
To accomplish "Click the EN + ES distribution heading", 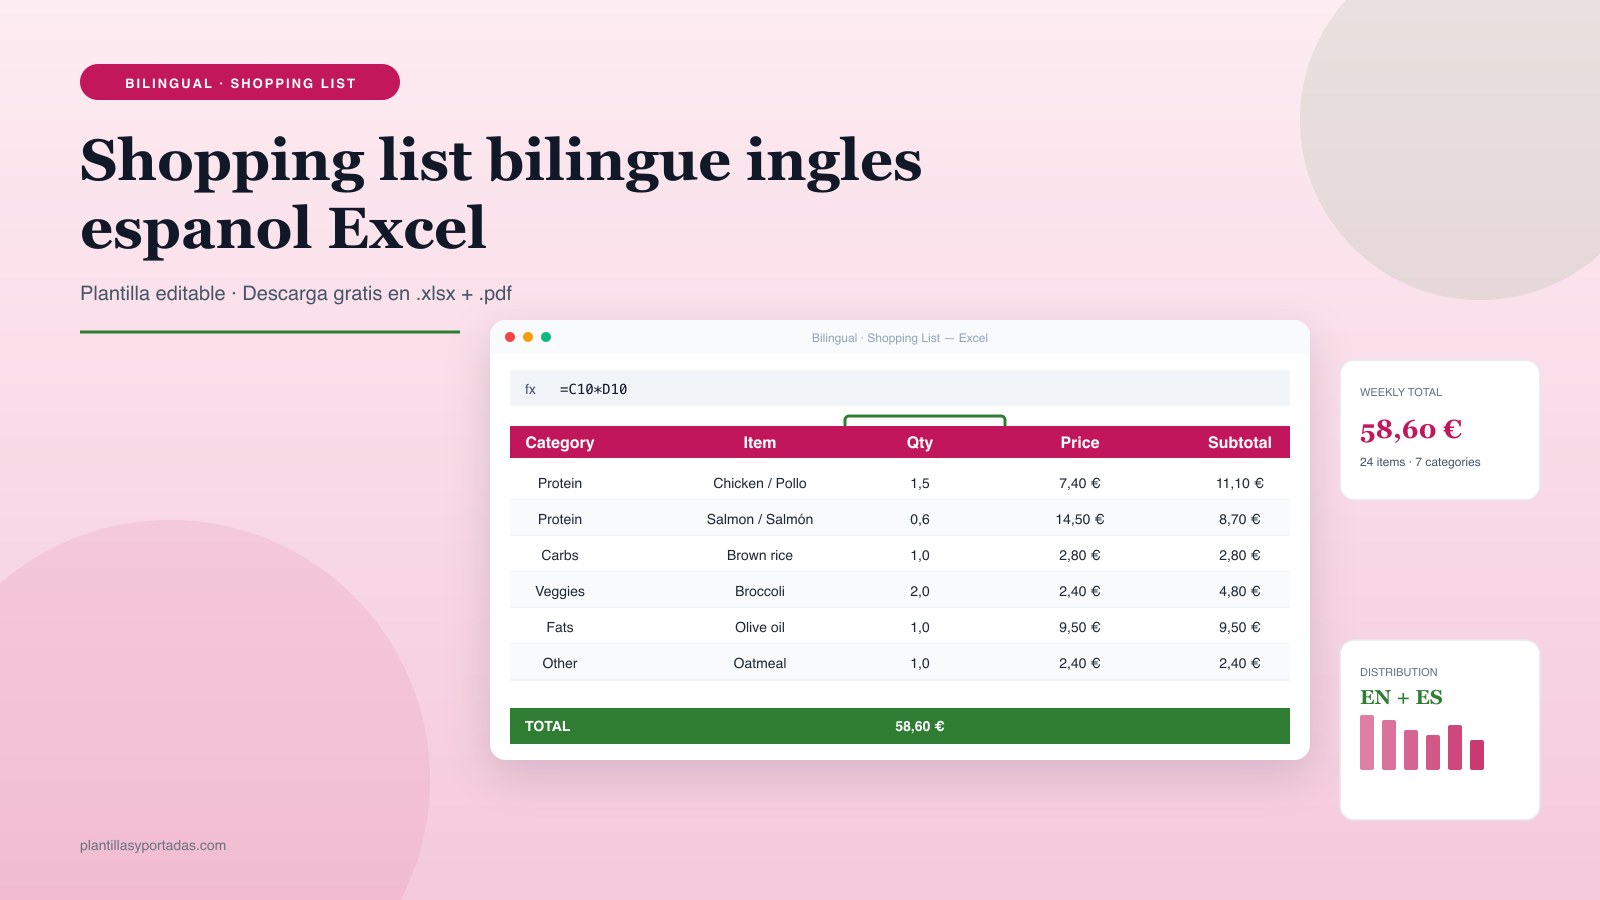I will click(x=1401, y=697).
